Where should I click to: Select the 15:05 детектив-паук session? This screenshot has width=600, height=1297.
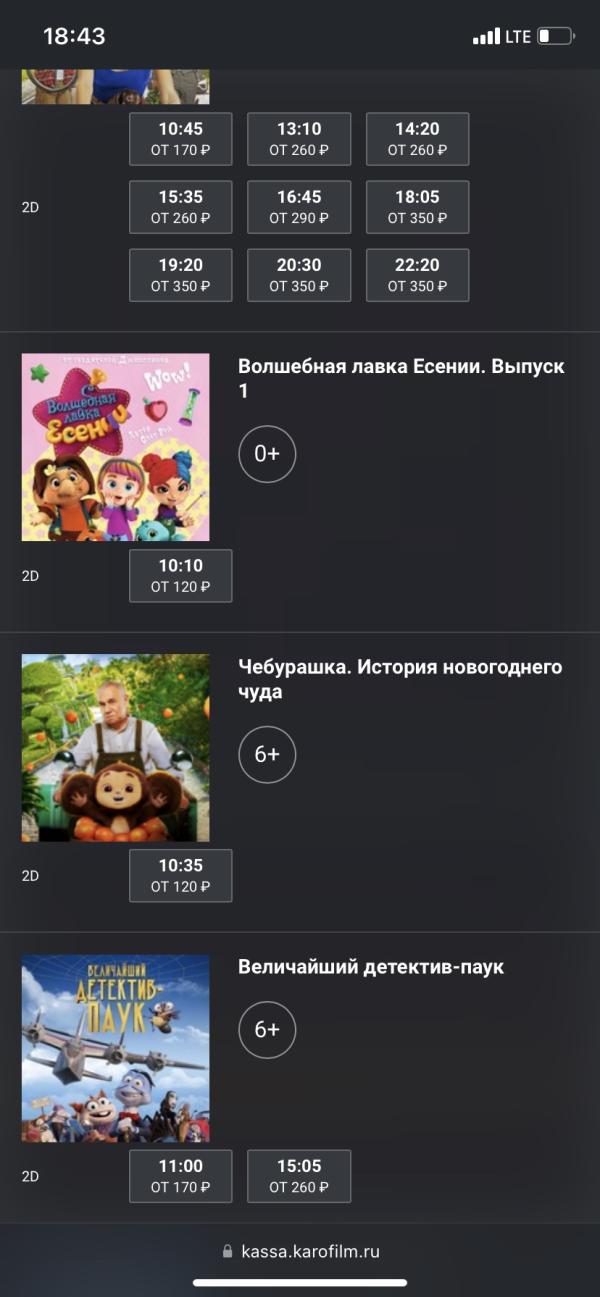299,1177
